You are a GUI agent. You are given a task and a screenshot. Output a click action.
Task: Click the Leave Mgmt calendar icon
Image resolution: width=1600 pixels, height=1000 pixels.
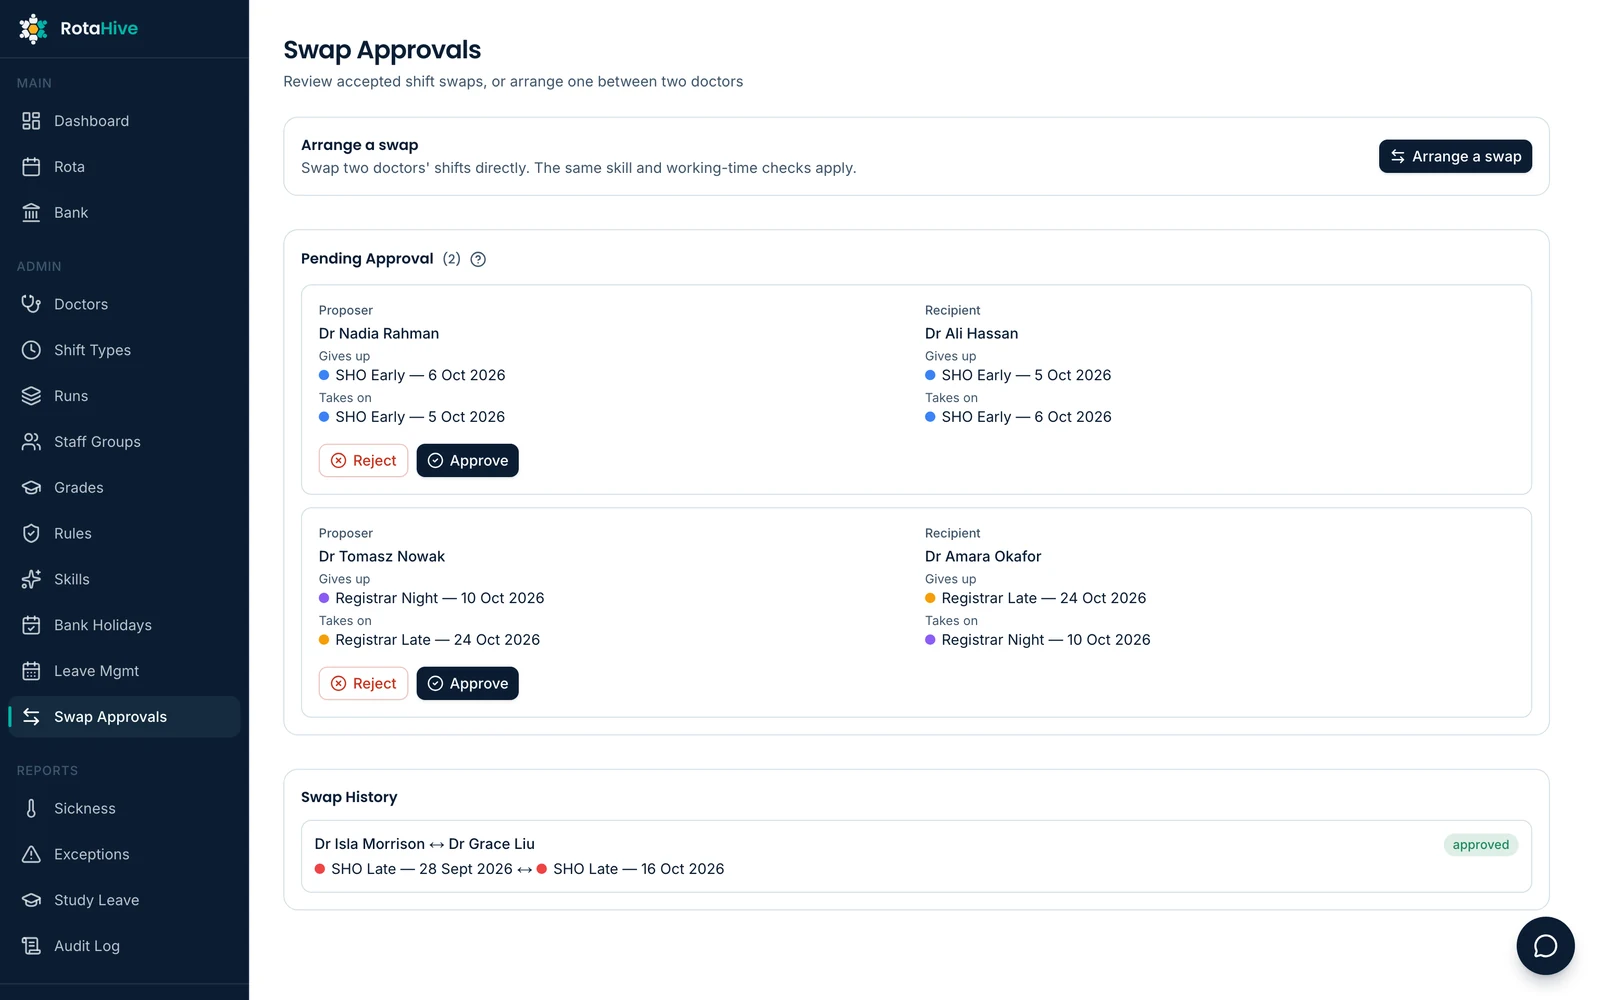(31, 671)
